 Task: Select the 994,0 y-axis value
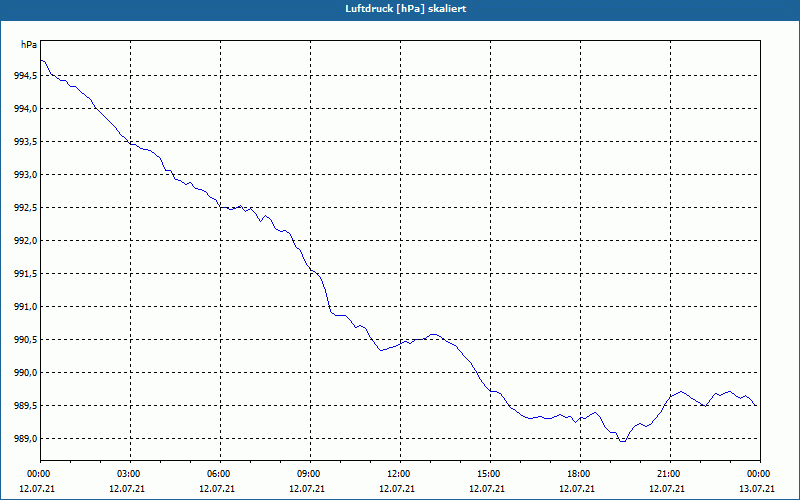coord(25,109)
